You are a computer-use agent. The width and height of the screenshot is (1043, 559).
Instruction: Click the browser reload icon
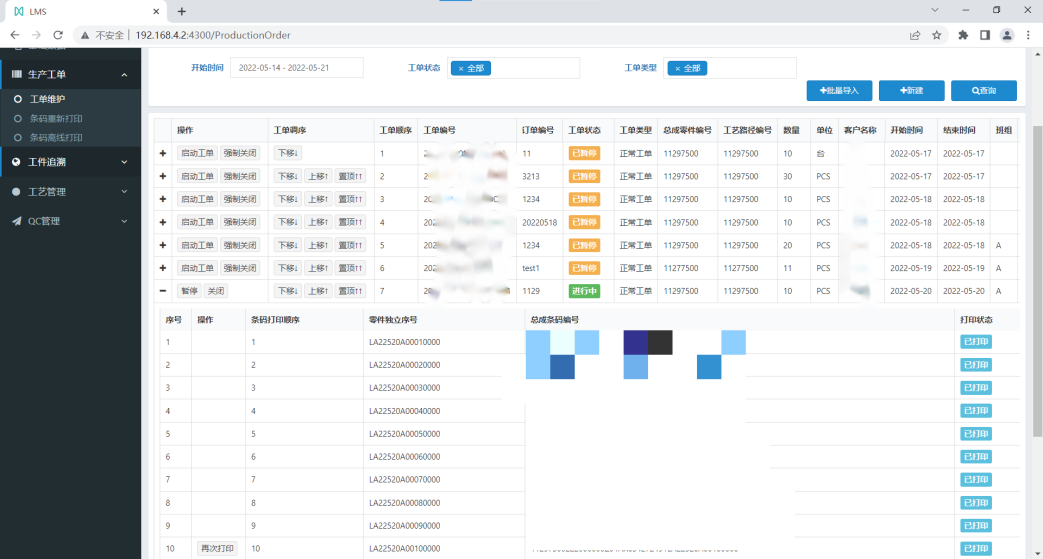58,35
